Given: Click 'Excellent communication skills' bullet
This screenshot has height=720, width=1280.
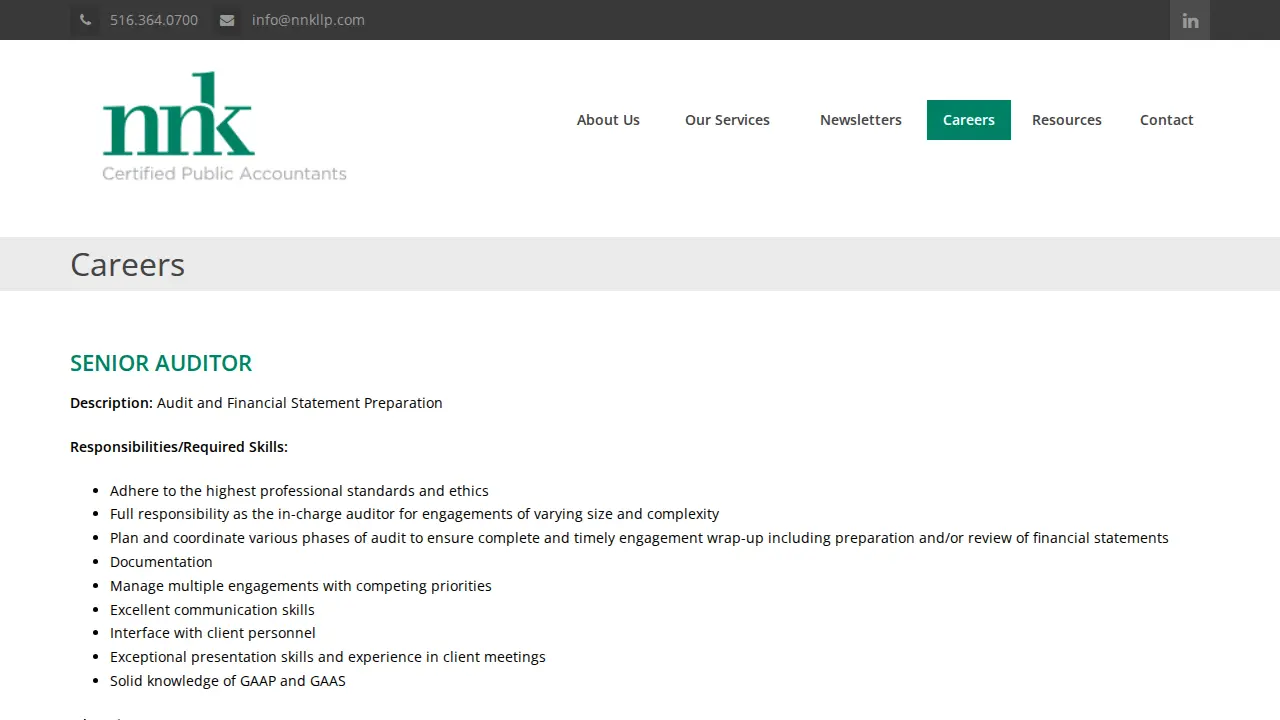Looking at the screenshot, I should 212,610.
